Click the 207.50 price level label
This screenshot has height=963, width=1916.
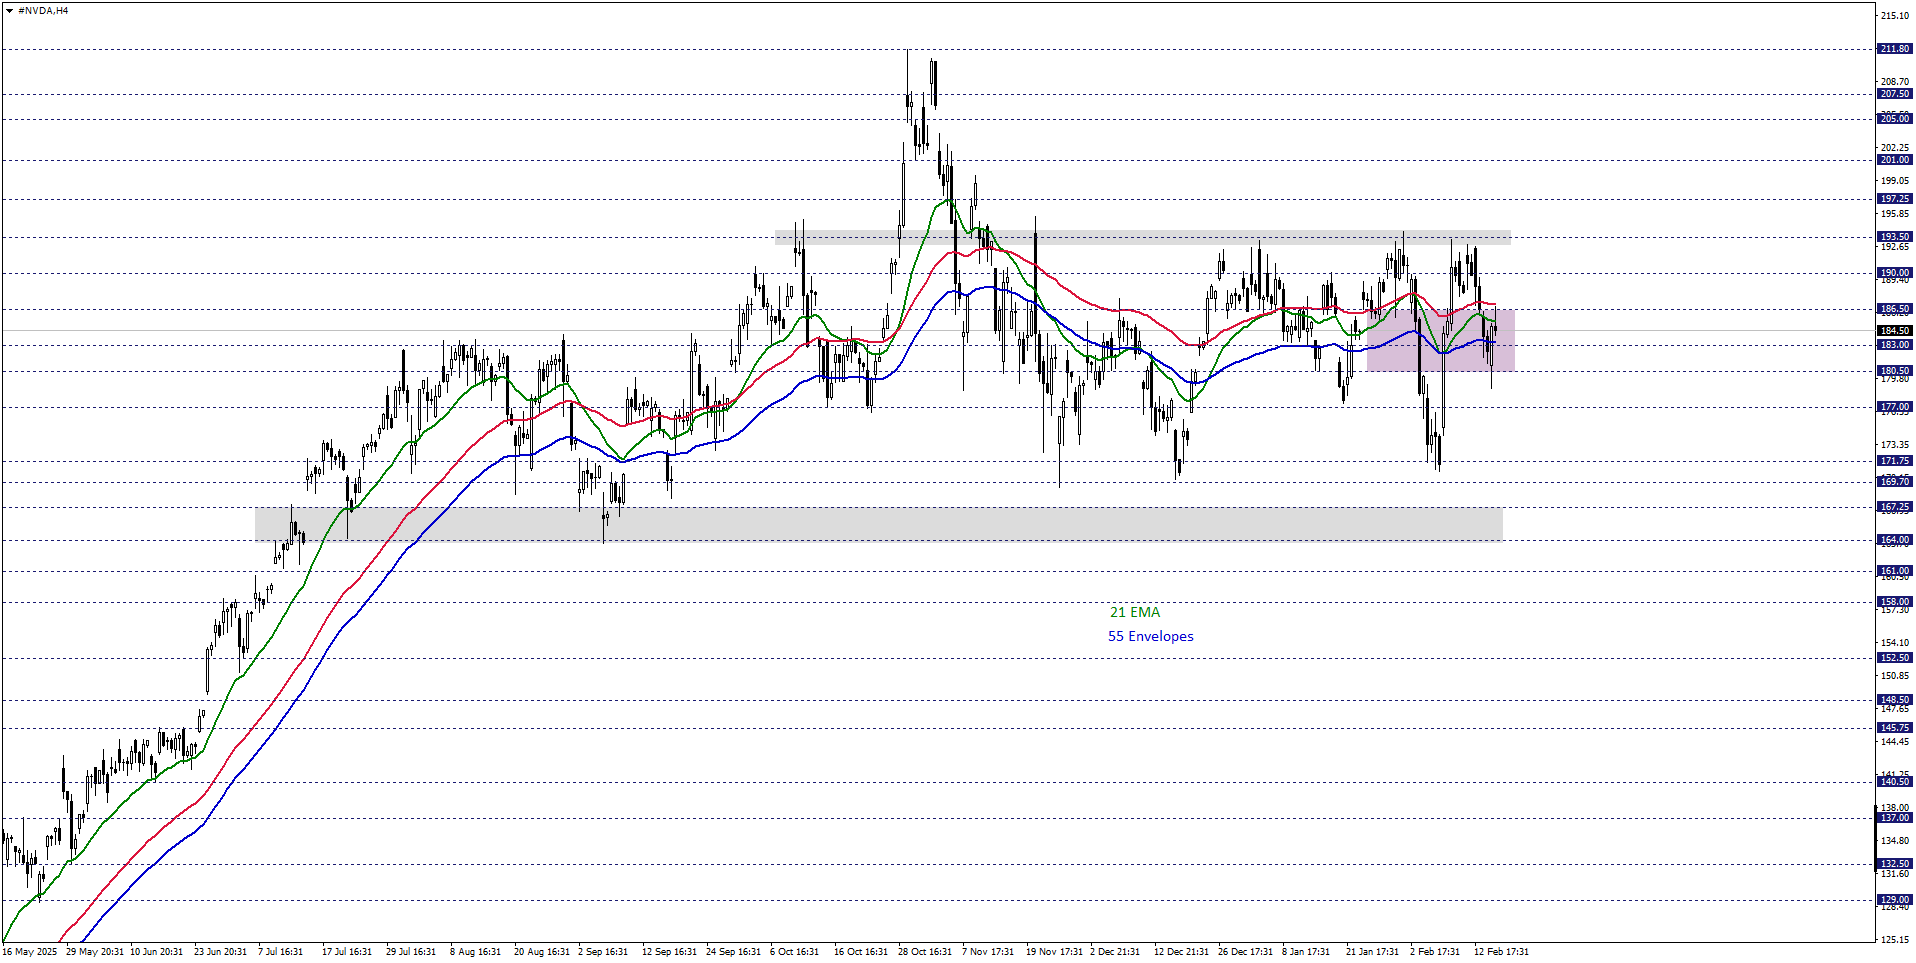[1894, 94]
